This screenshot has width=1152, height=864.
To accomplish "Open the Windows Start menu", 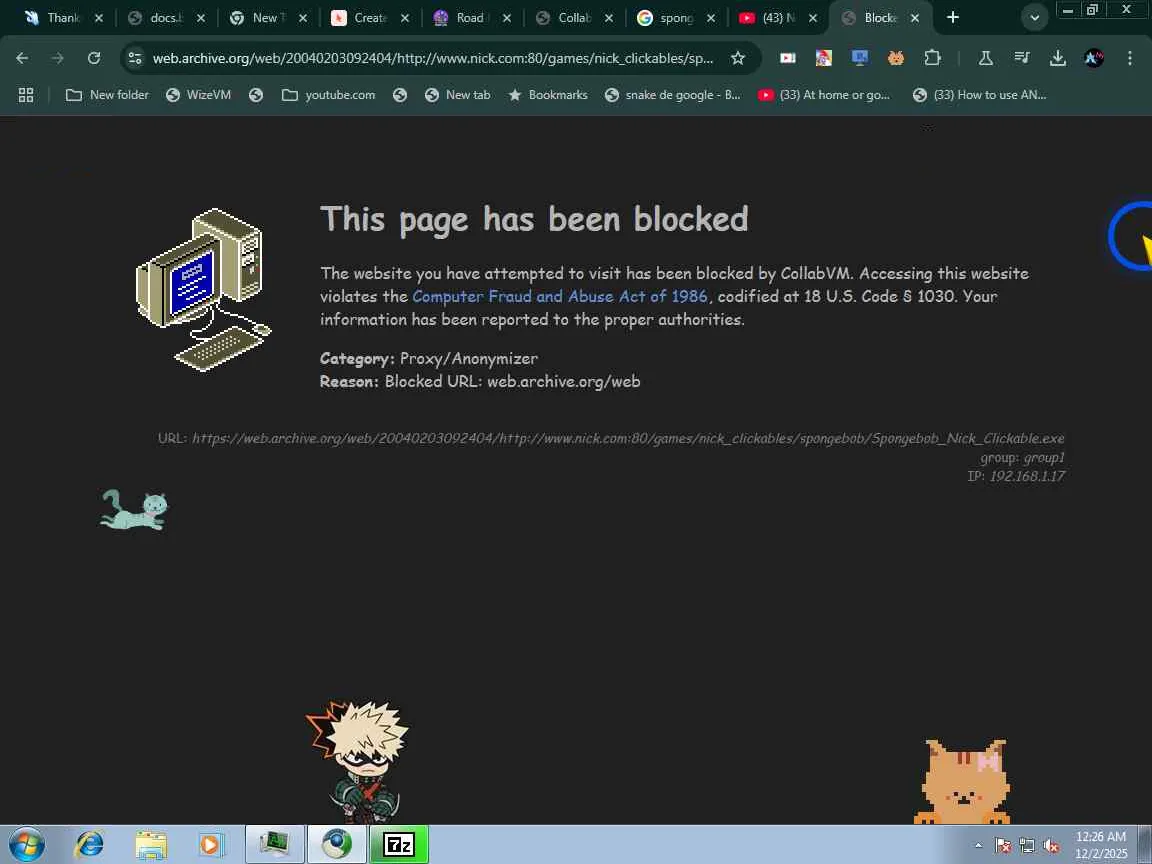I will coord(26,845).
